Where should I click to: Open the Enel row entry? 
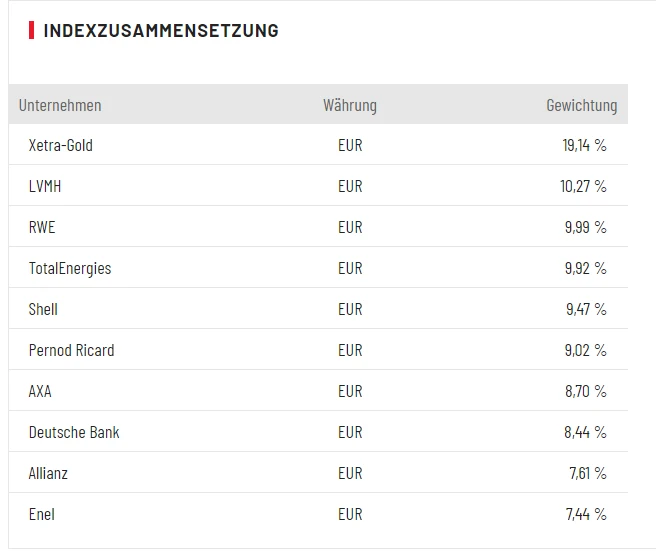pos(42,514)
